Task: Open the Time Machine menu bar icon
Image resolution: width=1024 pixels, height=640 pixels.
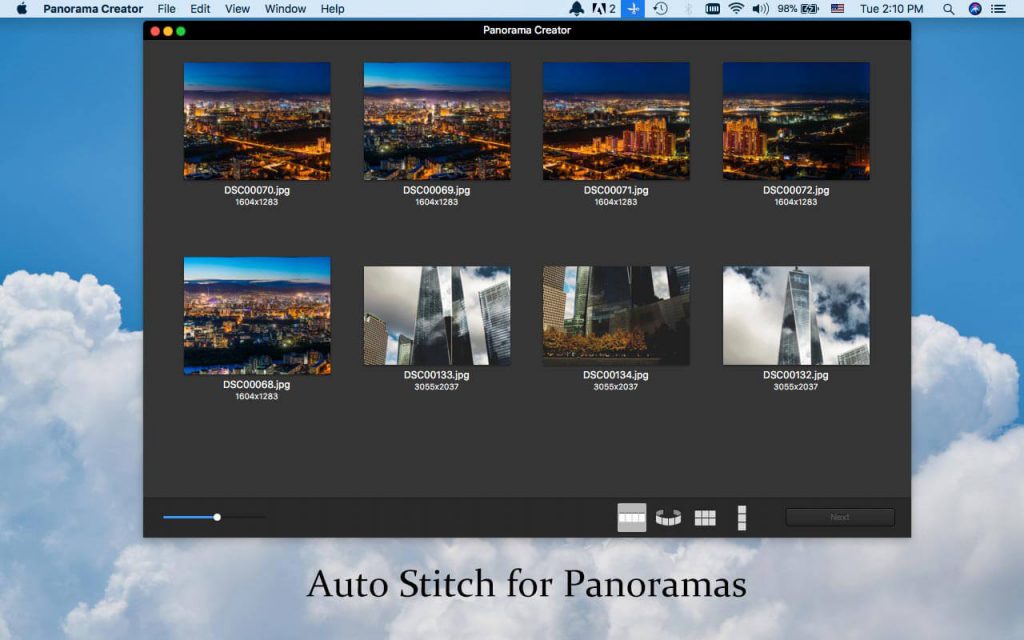Action: (x=661, y=9)
